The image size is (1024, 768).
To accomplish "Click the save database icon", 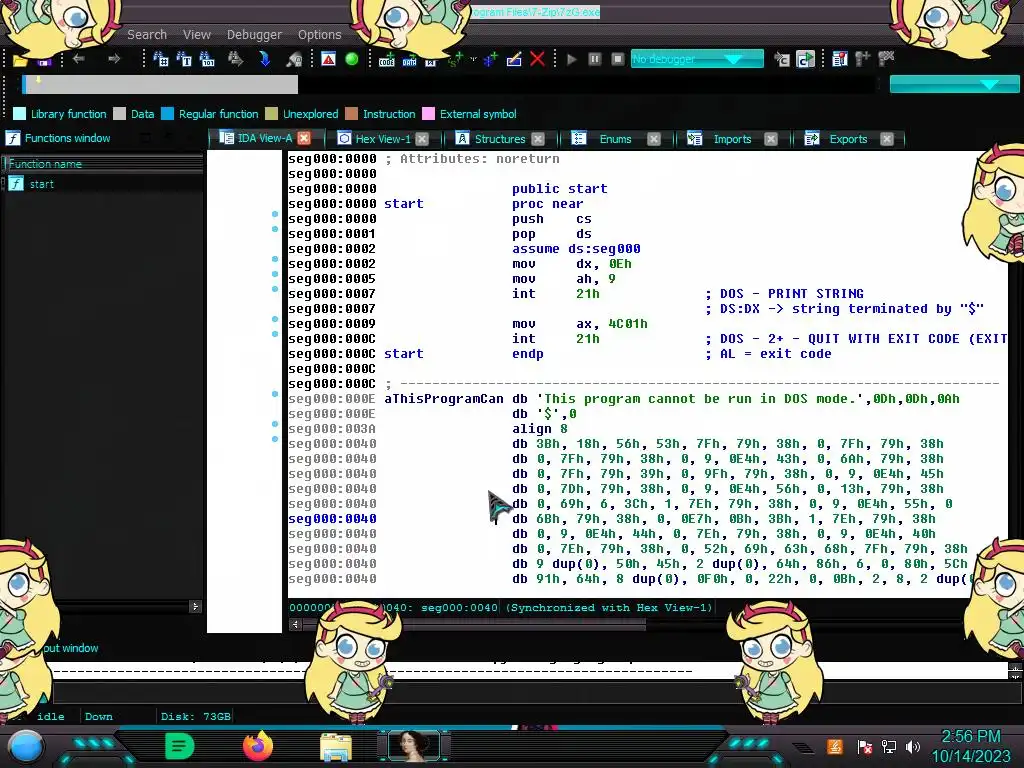I will [x=44, y=61].
